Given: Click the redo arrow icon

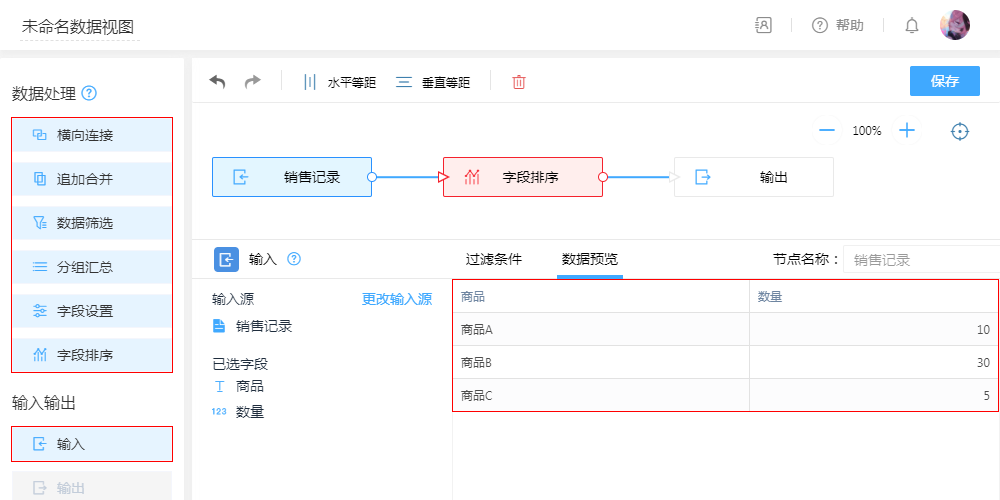Looking at the screenshot, I should pos(253,82).
